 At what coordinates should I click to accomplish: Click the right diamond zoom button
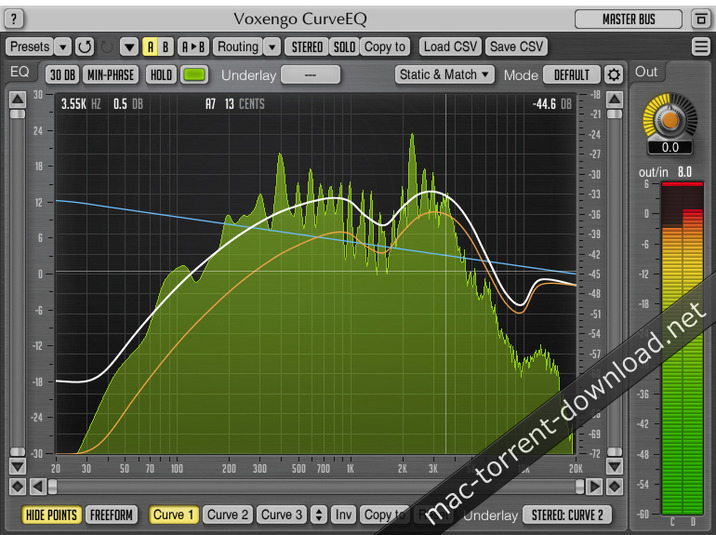614,487
